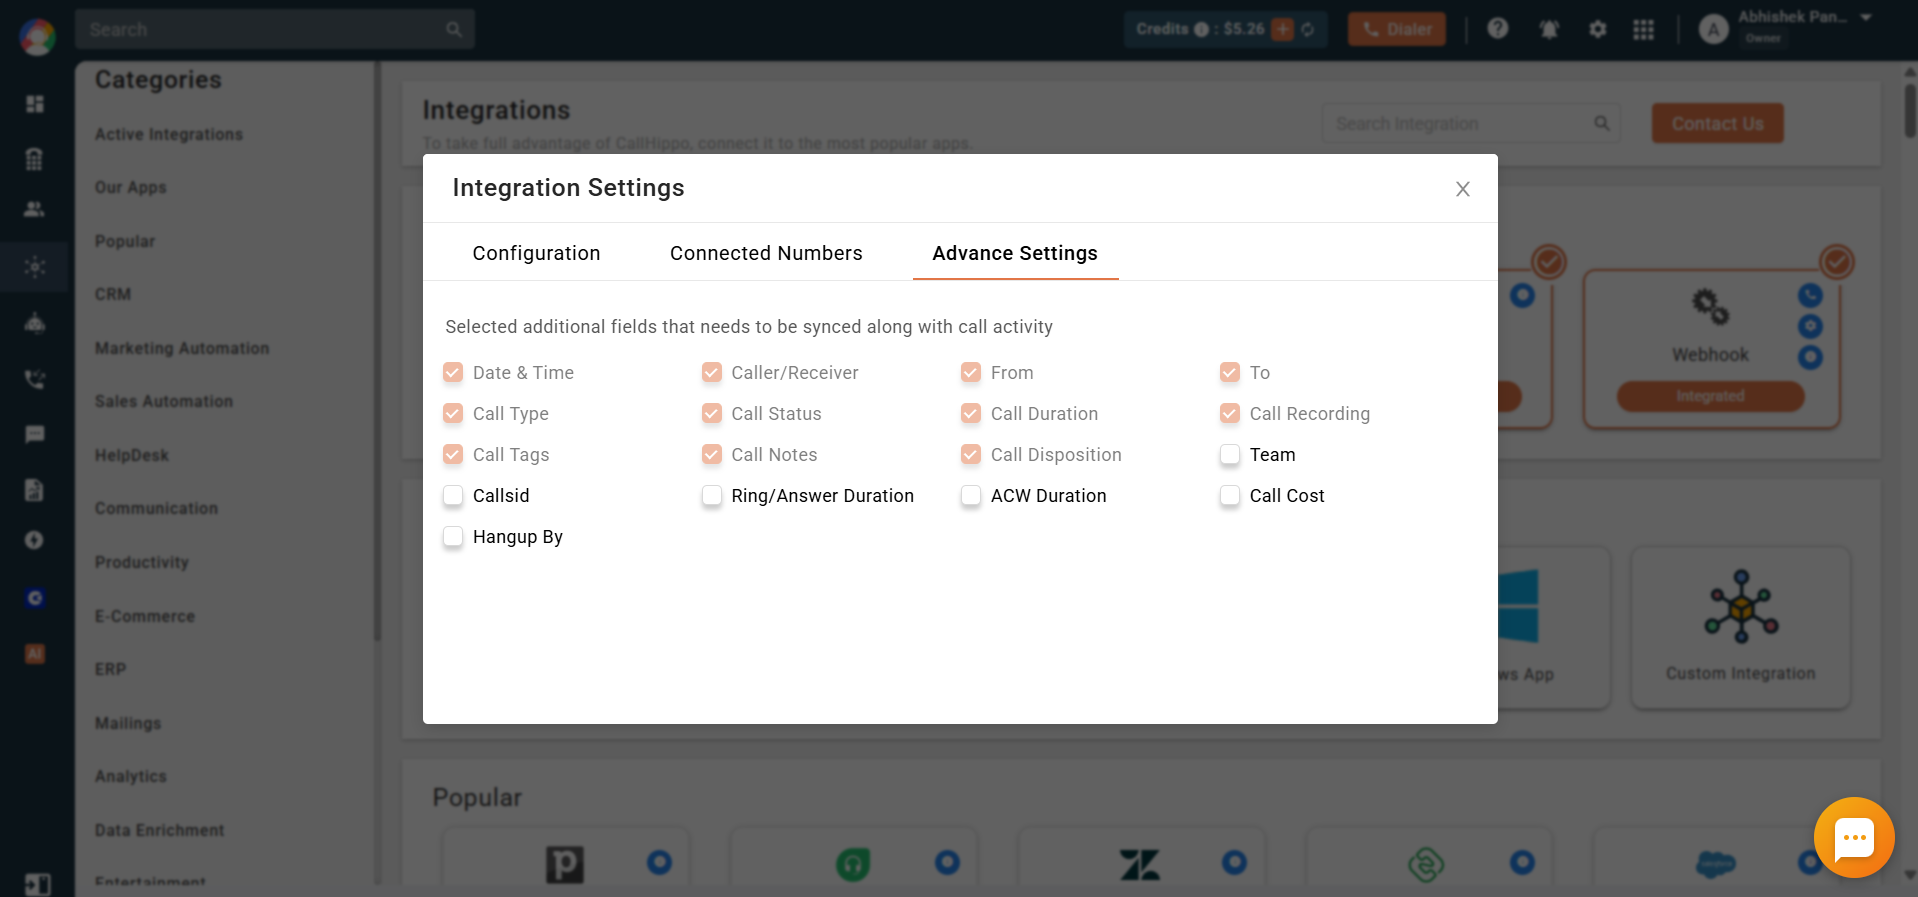
Task: Select the Analytics category
Action: pos(131,776)
